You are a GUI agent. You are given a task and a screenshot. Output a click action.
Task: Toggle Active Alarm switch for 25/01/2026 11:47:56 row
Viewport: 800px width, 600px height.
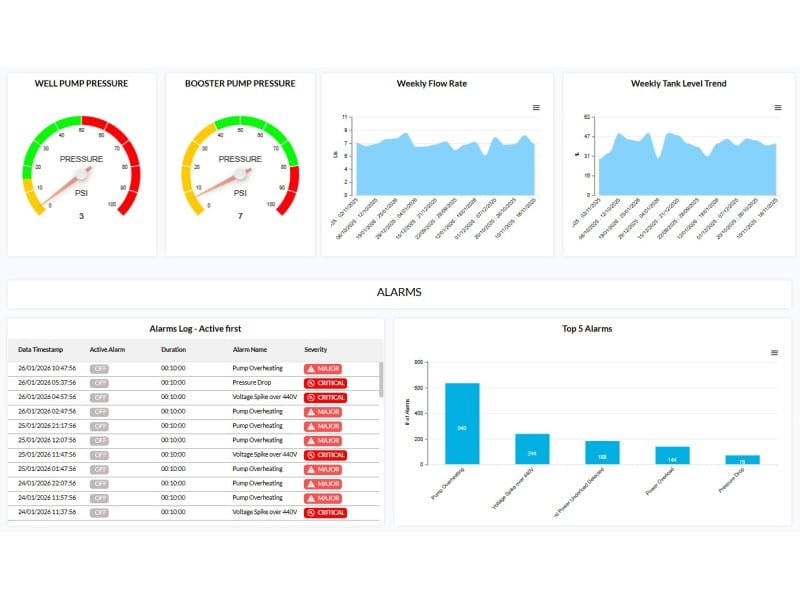click(99, 455)
